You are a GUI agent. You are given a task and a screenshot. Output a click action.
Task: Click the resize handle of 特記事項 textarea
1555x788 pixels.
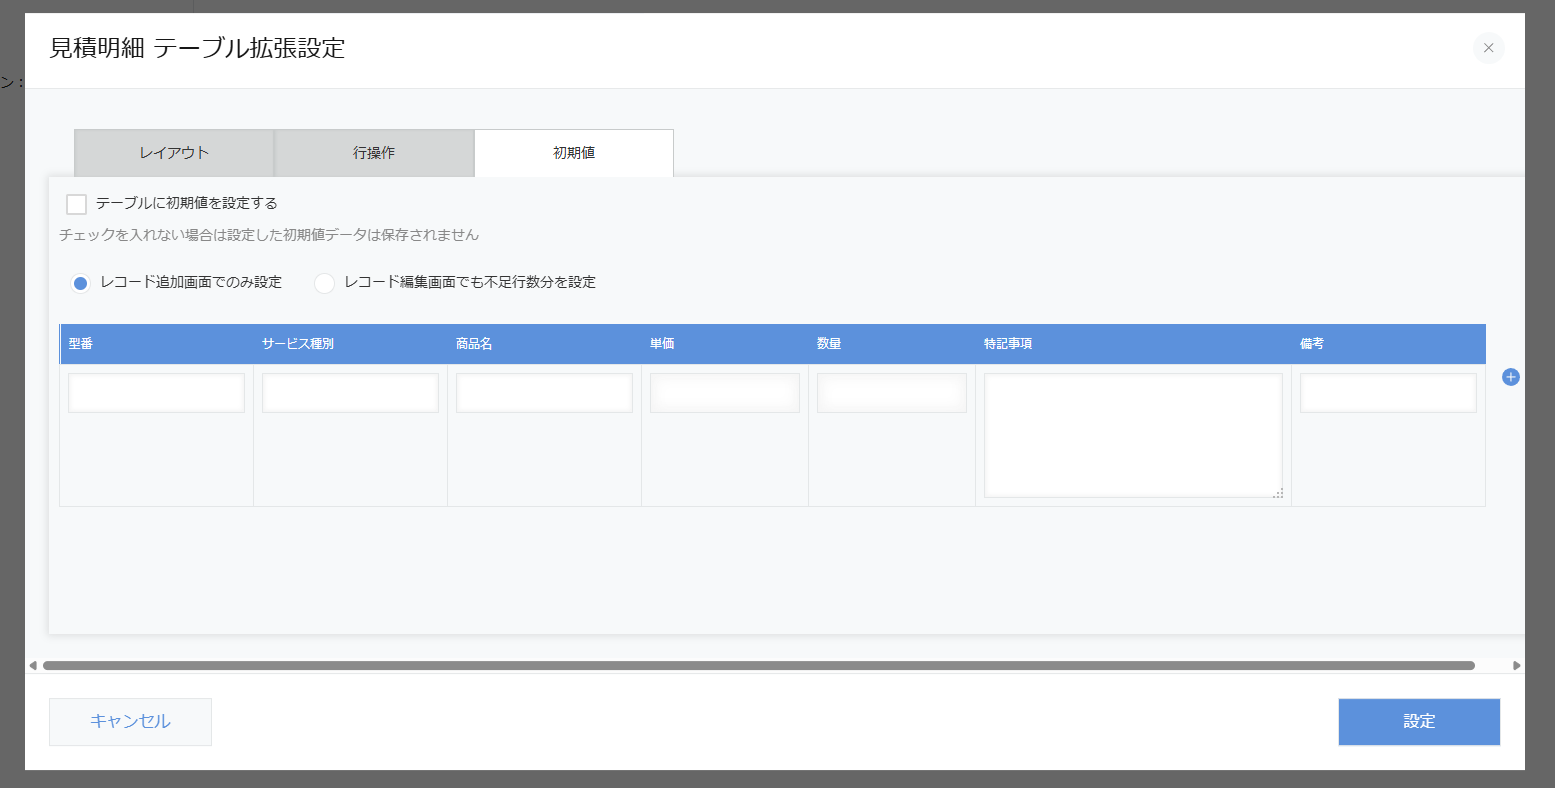pyautogui.click(x=1277, y=493)
